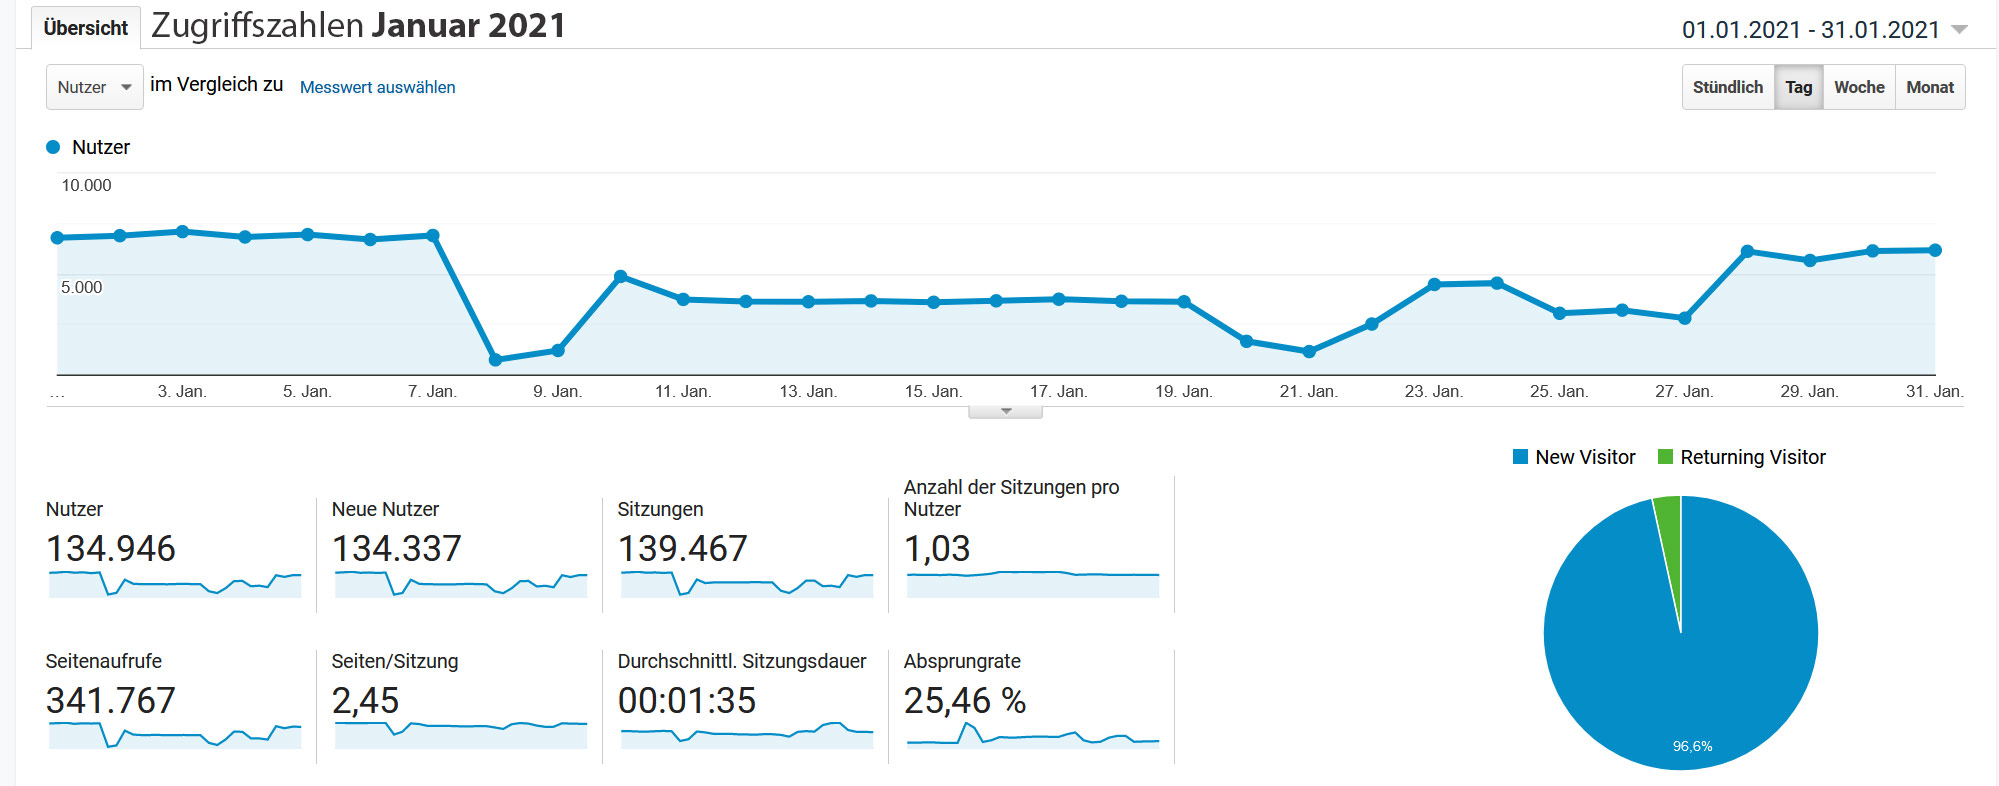Viewport: 1999px width, 786px height.
Task: Click the blue Nutzer legend dot
Action: (x=54, y=147)
